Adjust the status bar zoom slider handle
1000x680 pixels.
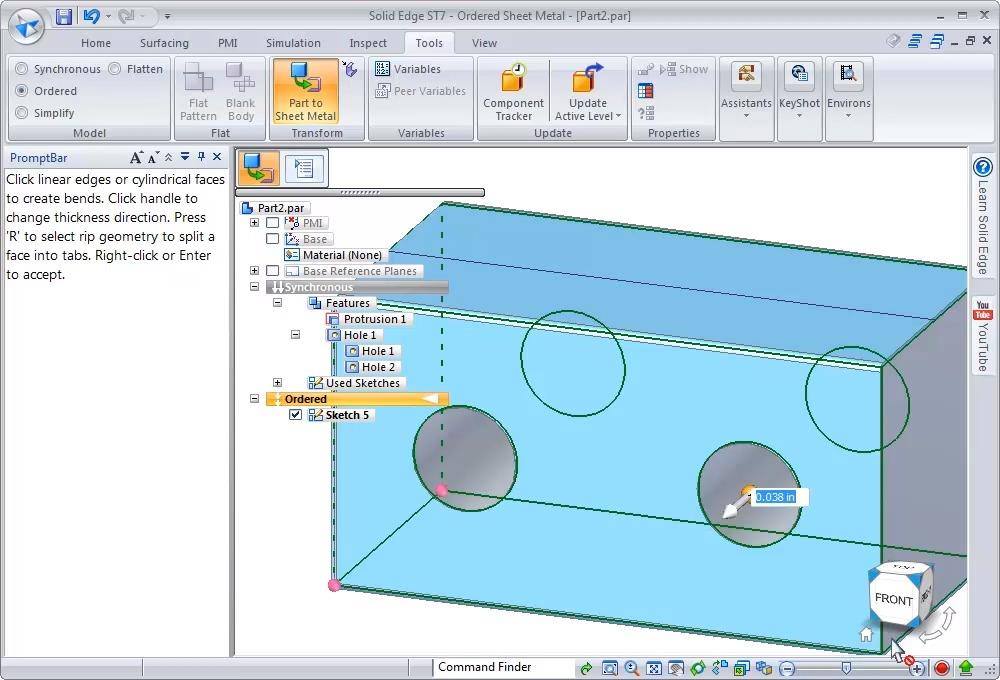click(x=846, y=668)
